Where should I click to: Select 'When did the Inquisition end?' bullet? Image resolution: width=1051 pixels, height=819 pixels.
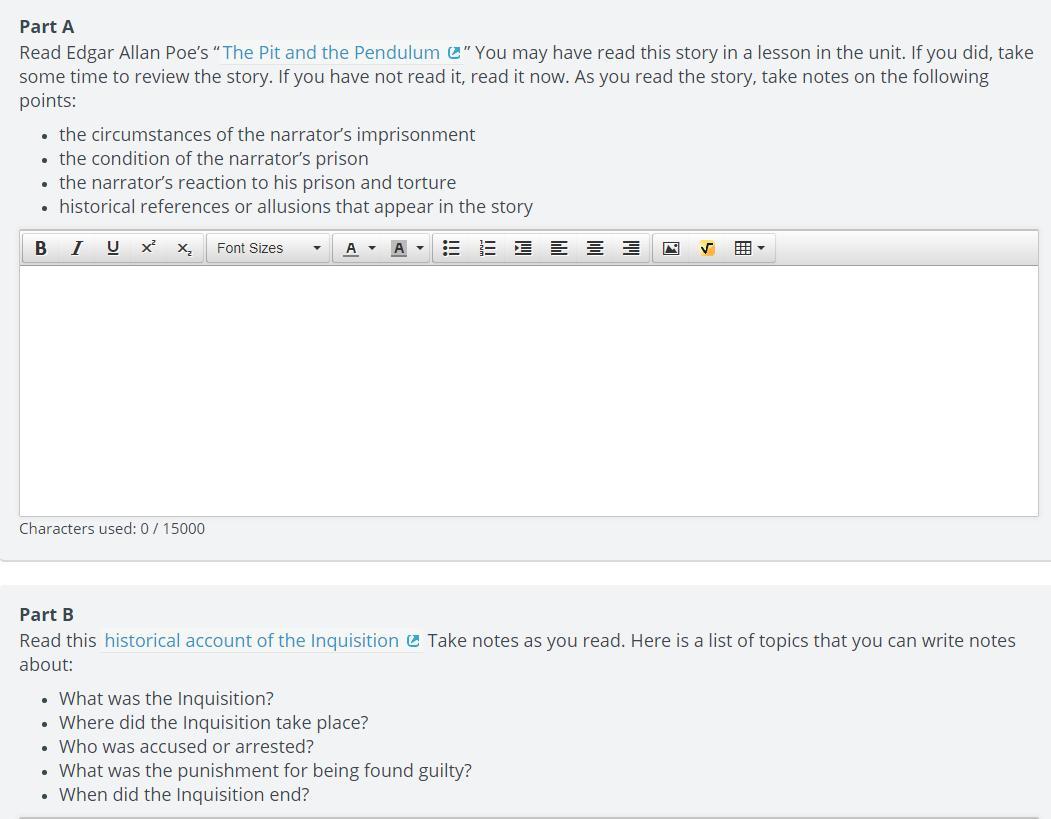tap(184, 795)
